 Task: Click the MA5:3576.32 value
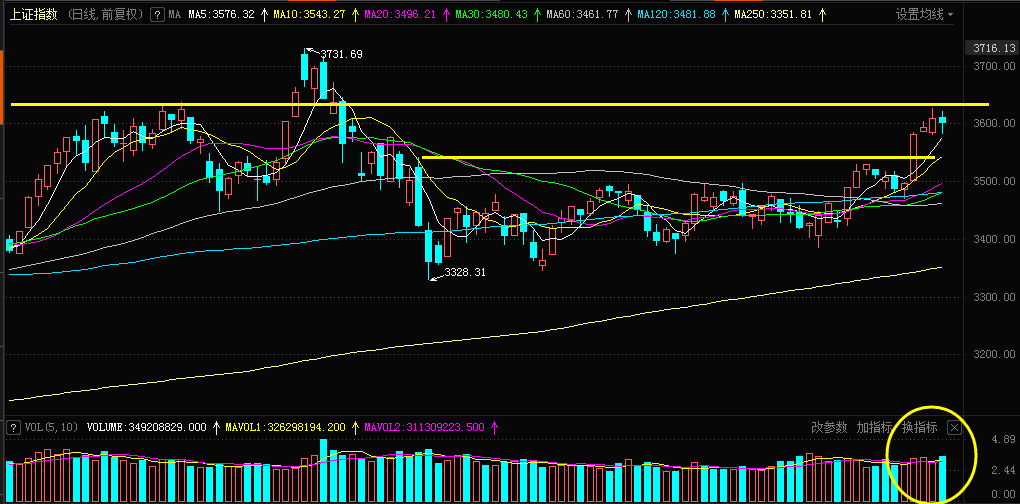tap(222, 14)
